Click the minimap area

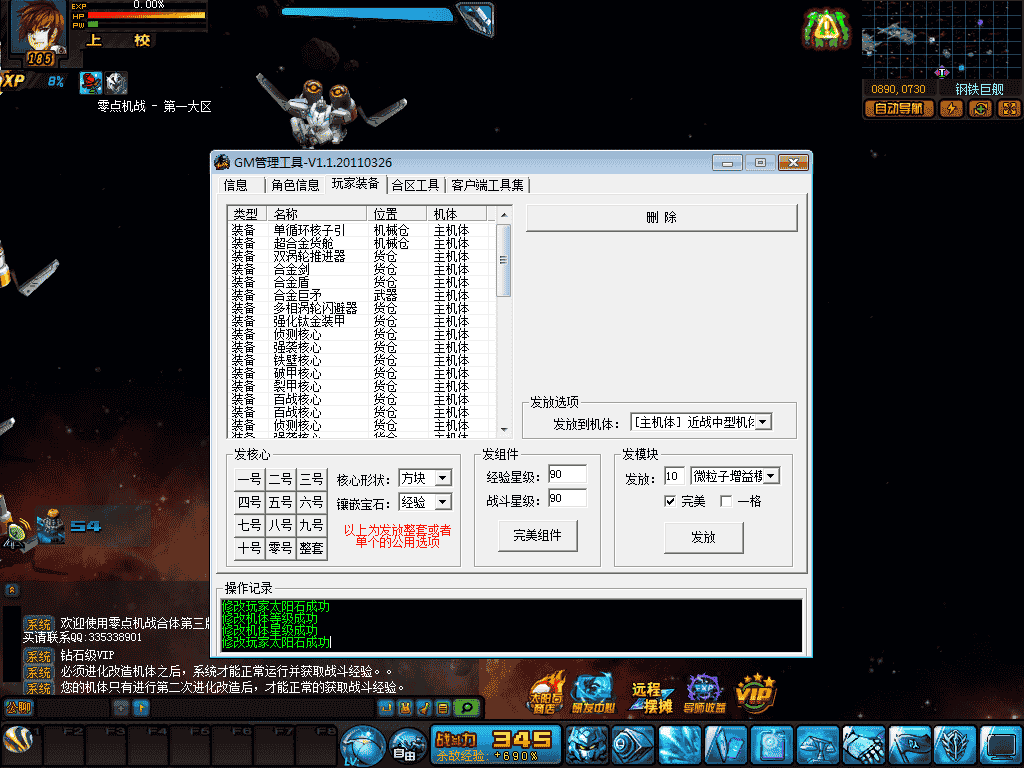942,39
